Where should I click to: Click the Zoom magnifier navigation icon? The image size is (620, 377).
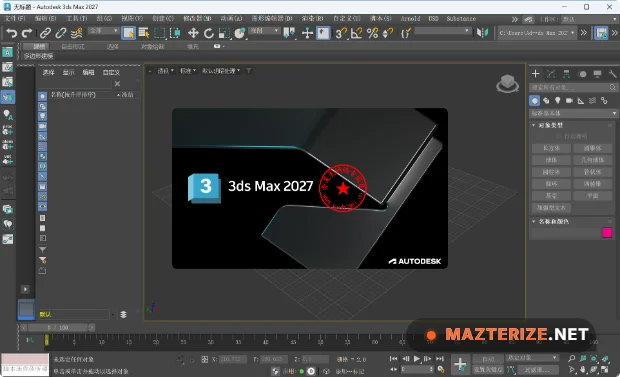click(571, 358)
